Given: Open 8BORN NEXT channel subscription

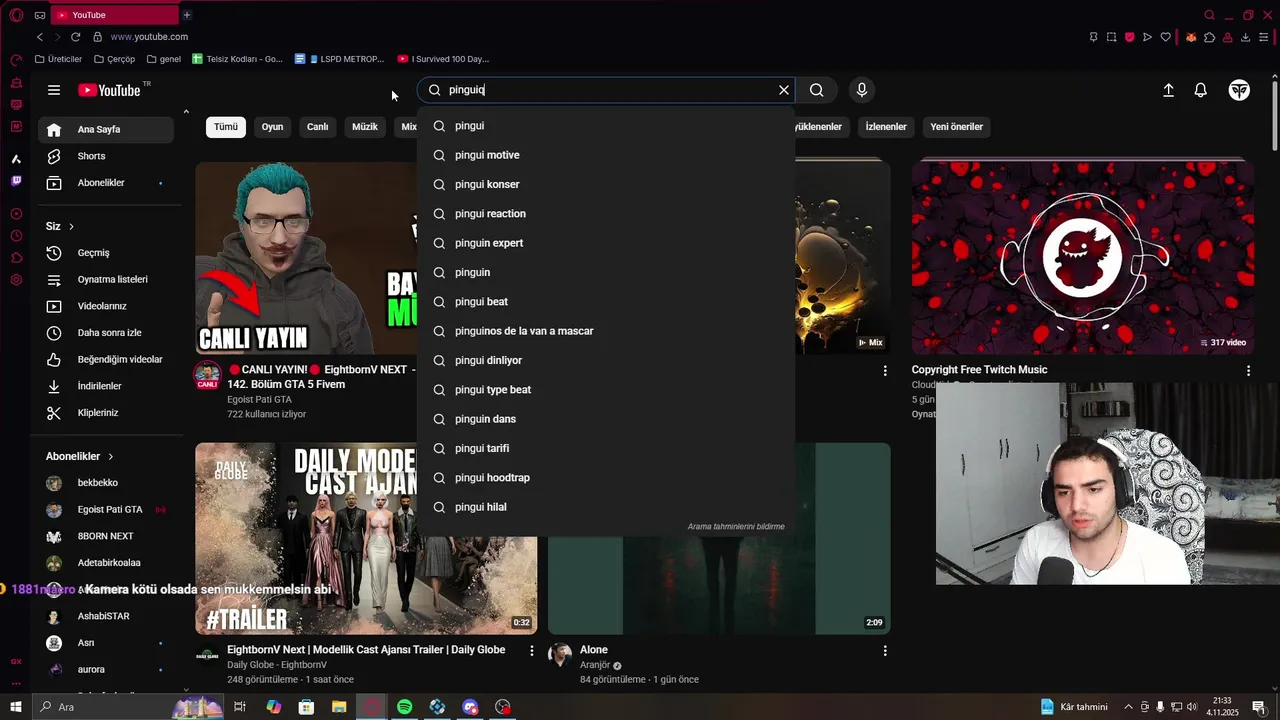Looking at the screenshot, I should pos(106,536).
